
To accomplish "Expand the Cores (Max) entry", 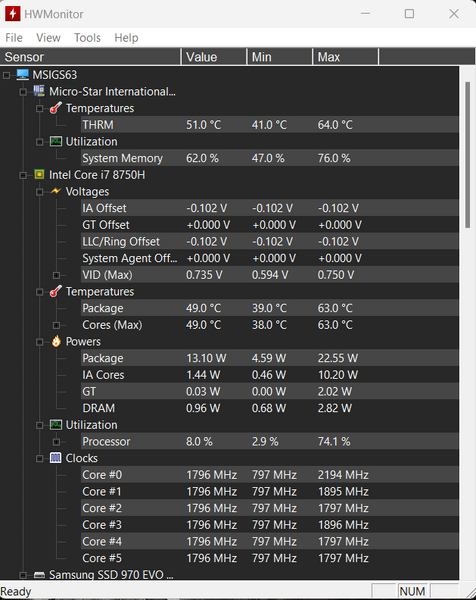I will click(x=56, y=325).
